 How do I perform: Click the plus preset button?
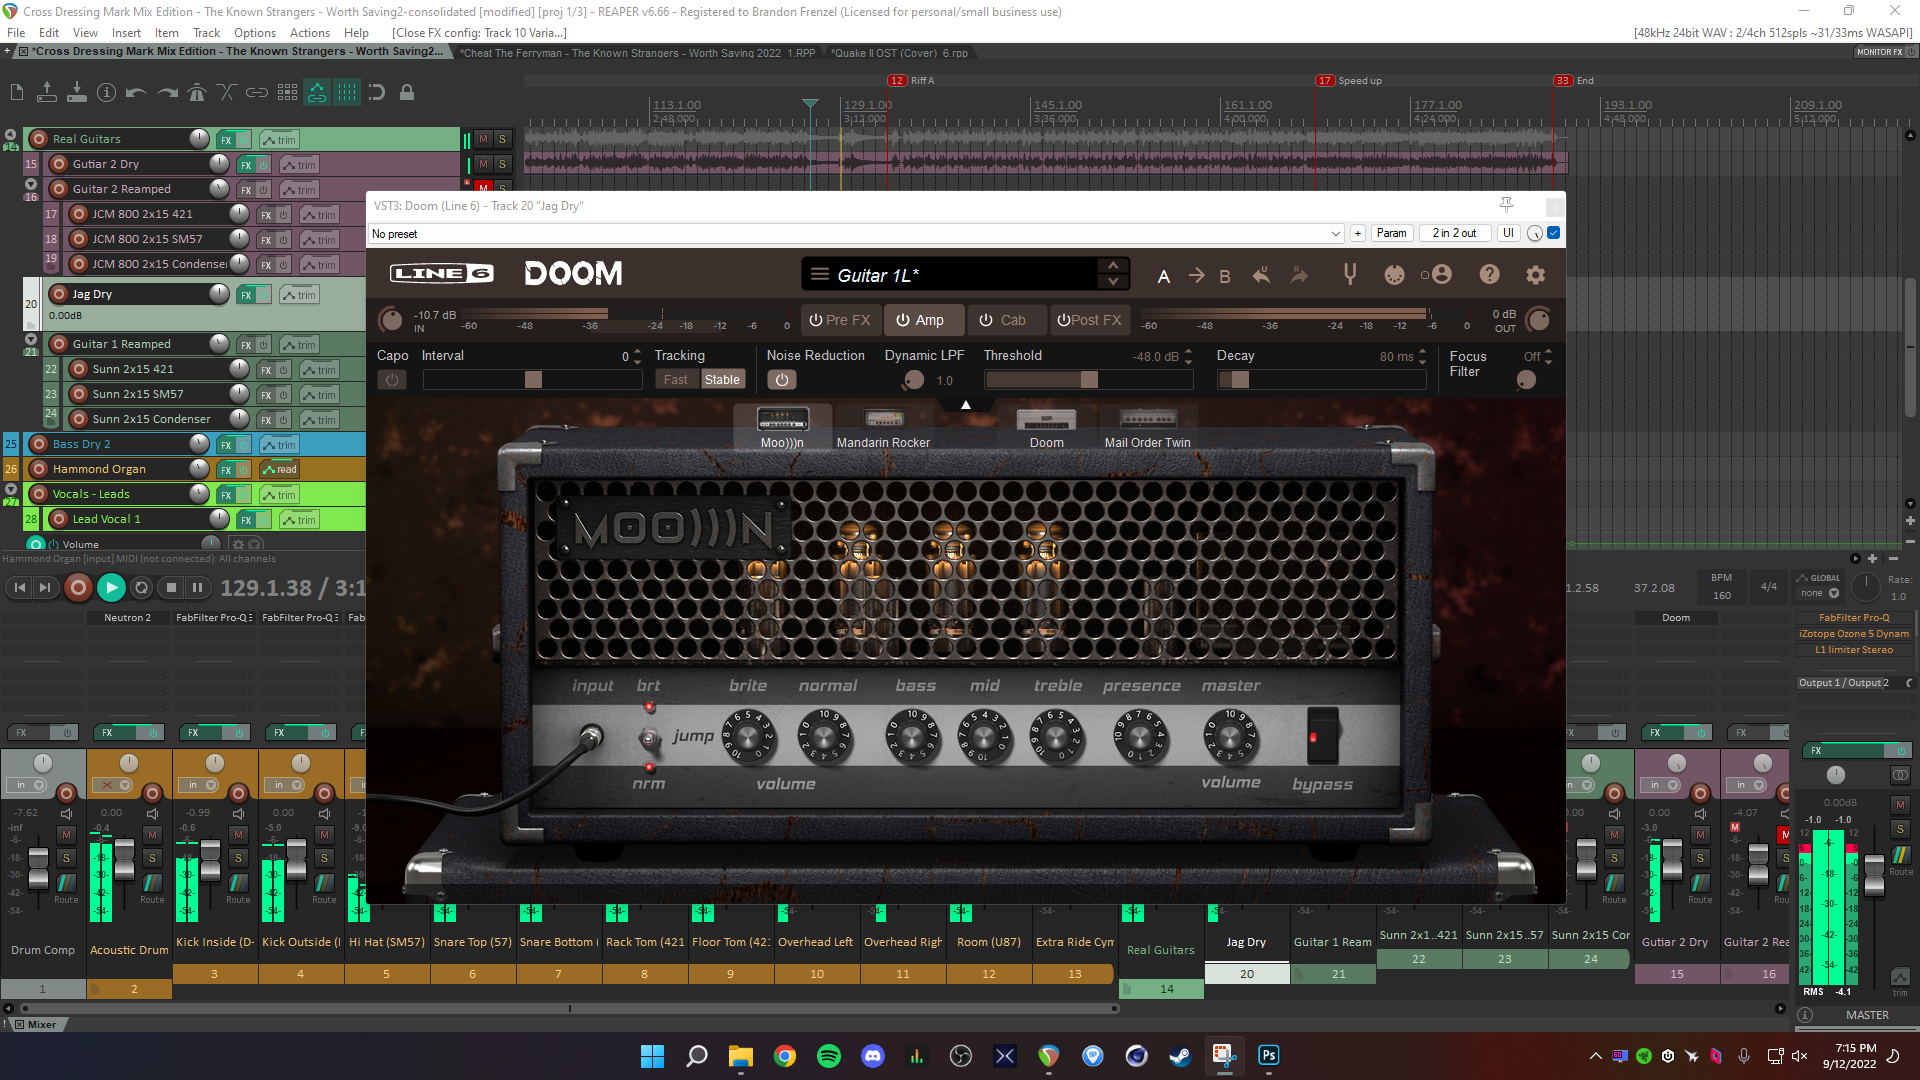pos(1357,233)
